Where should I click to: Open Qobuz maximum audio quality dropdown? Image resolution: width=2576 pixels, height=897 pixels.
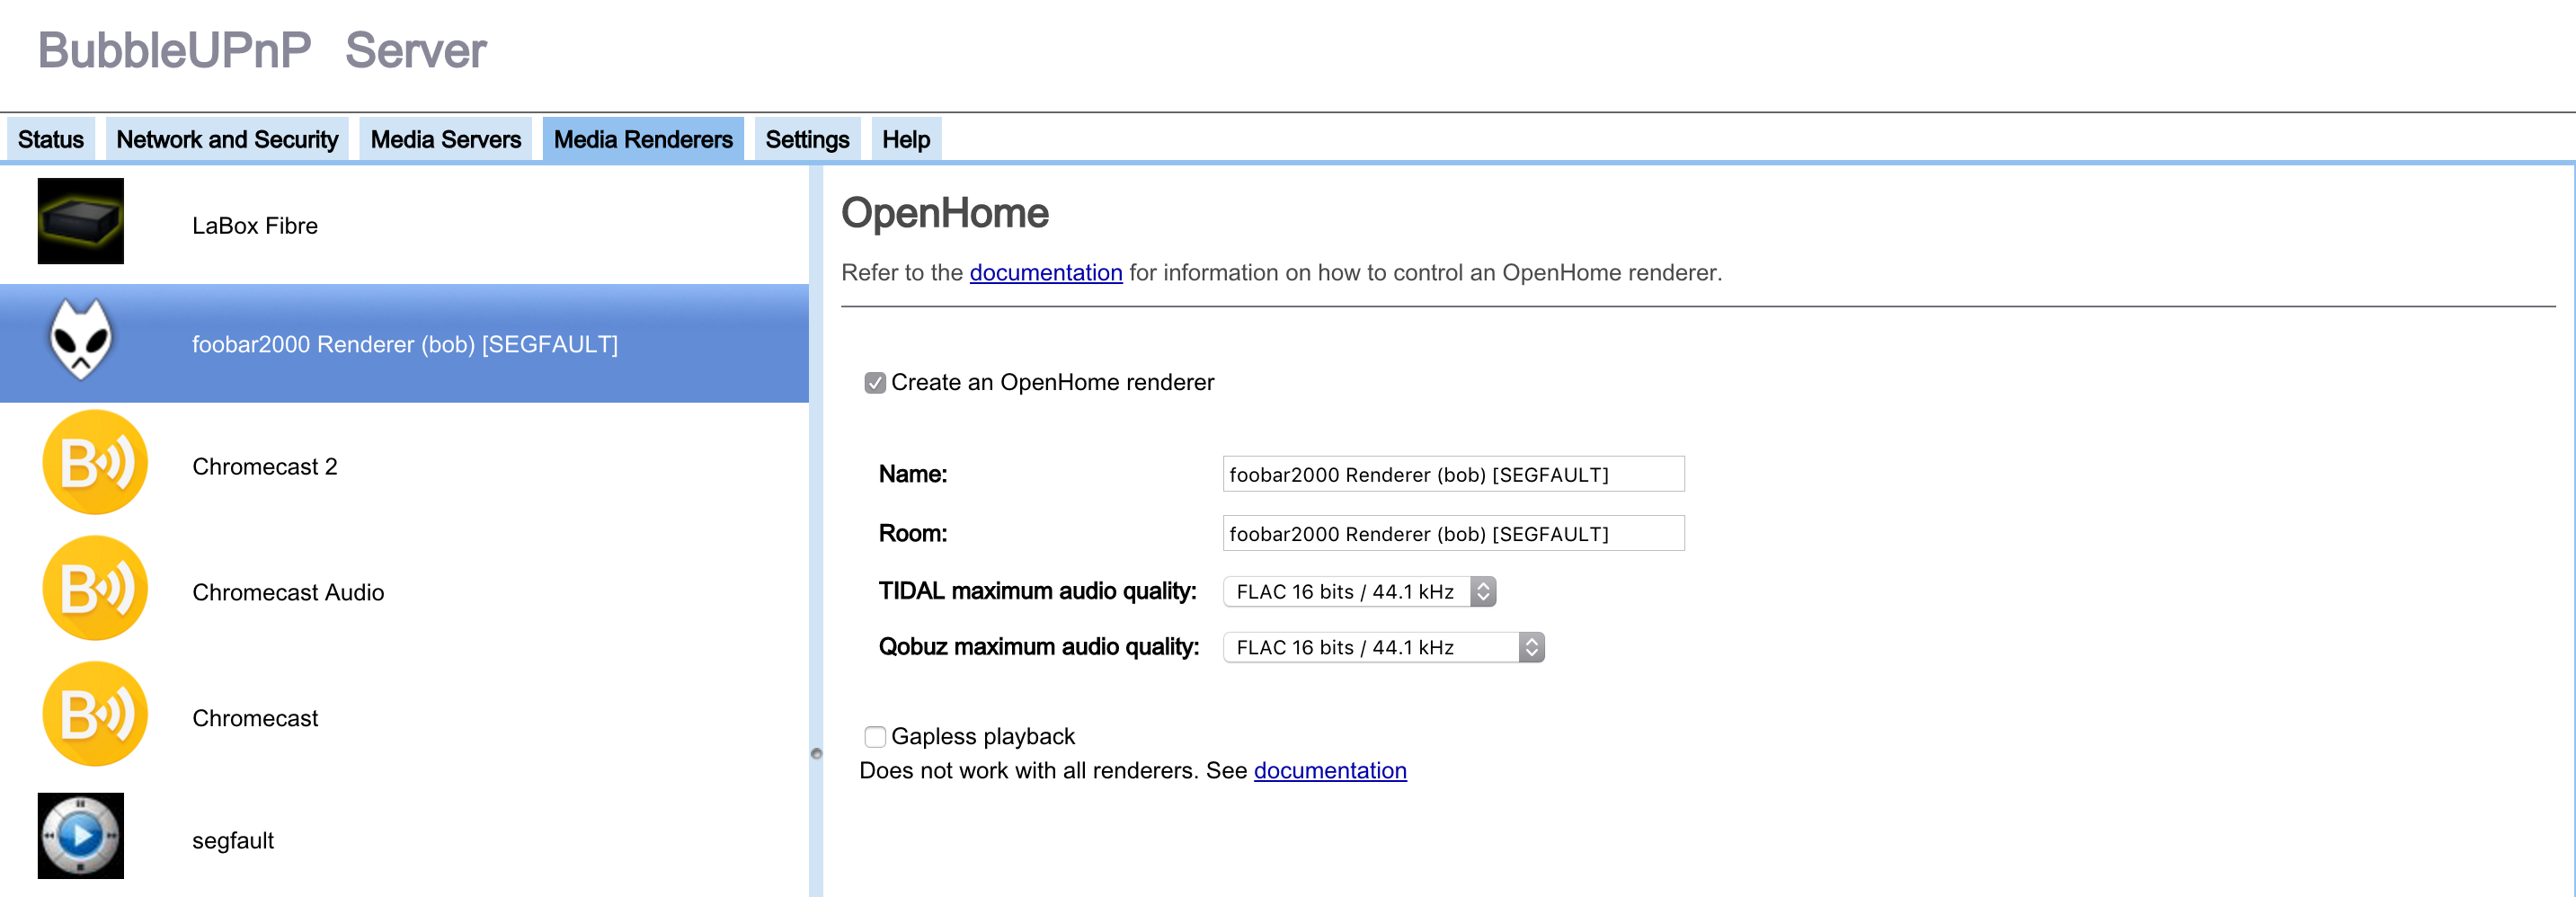coord(1383,647)
